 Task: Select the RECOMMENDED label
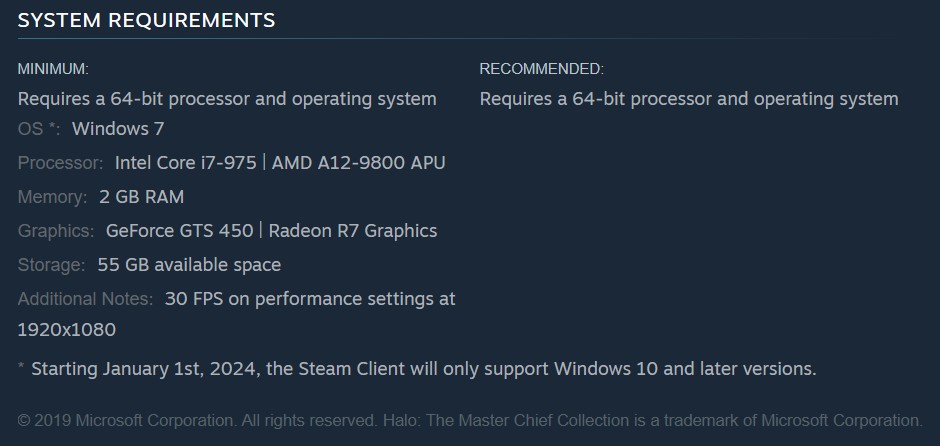pos(541,69)
